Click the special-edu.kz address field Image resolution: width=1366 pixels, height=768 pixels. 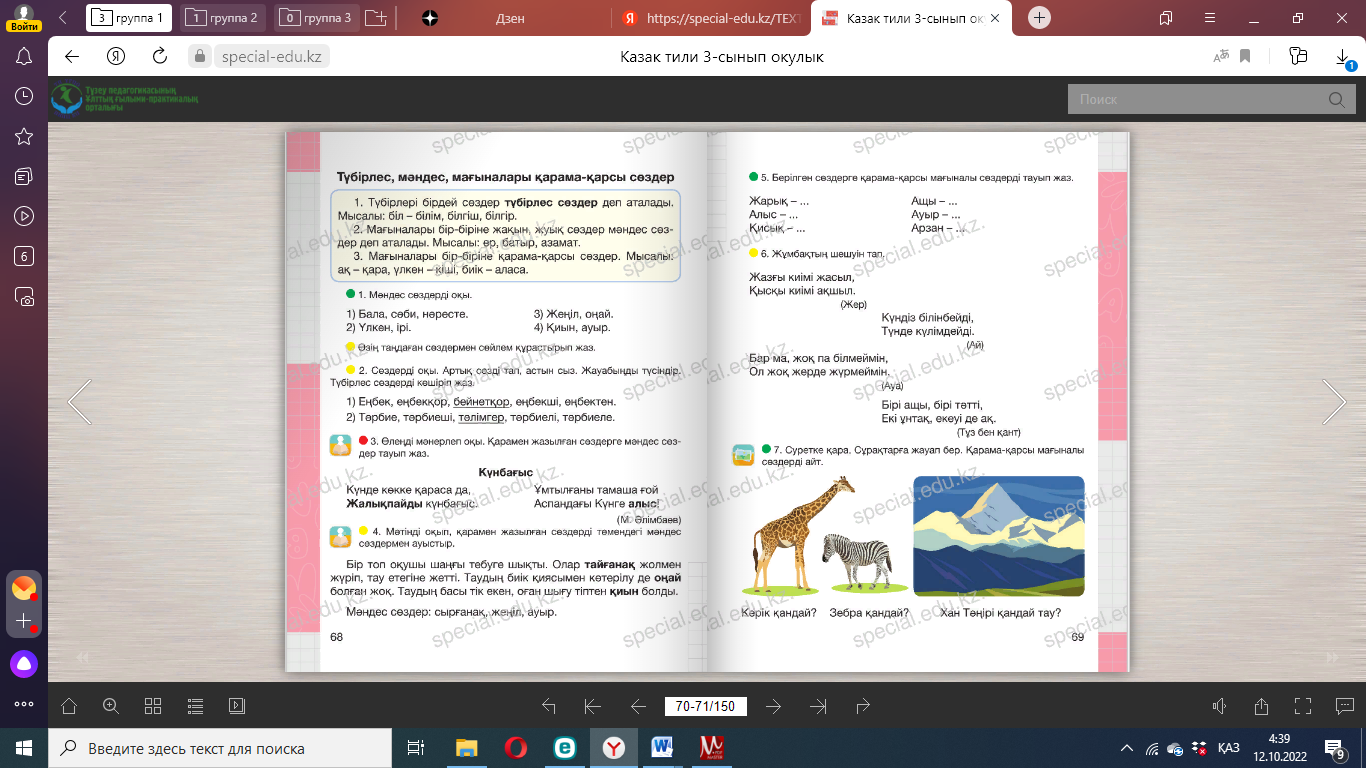point(272,57)
